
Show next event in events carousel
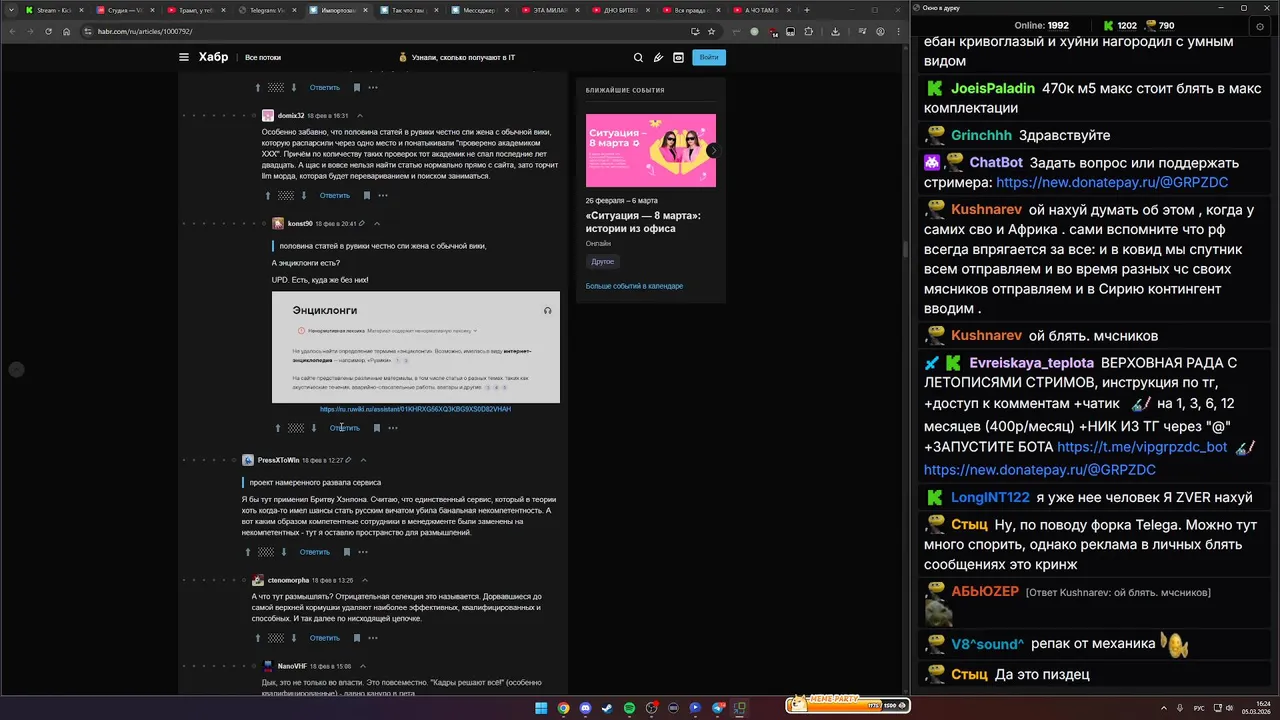click(712, 150)
